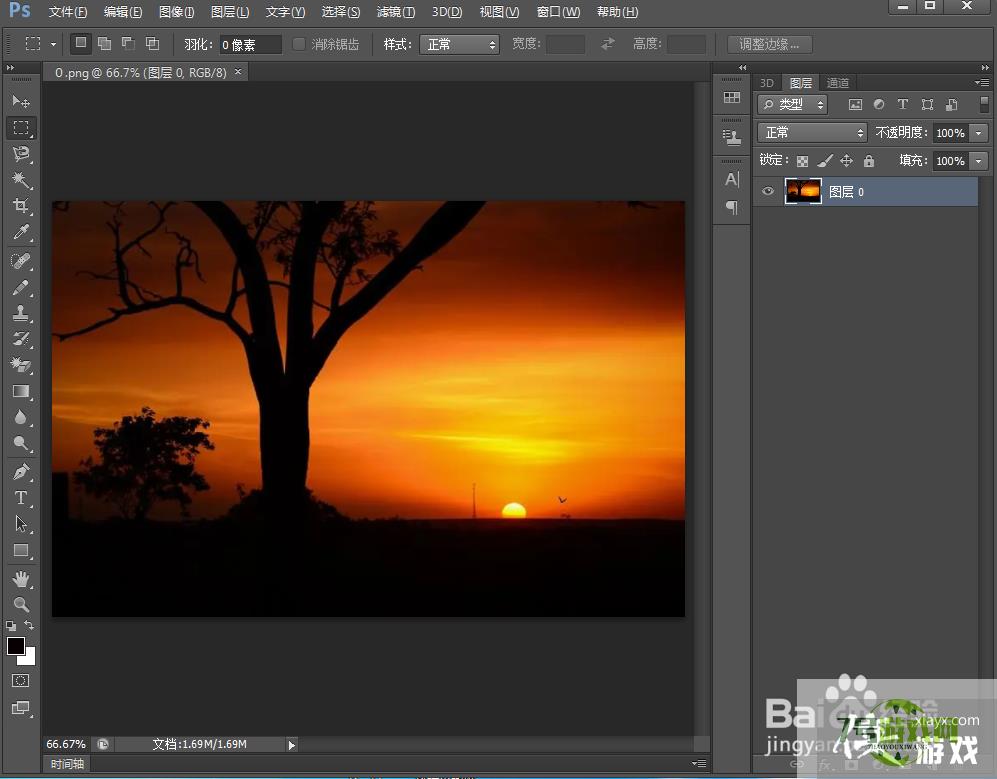Open the 不透明度 opacity slider arrow
Image resolution: width=997 pixels, height=779 pixels.
click(979, 133)
